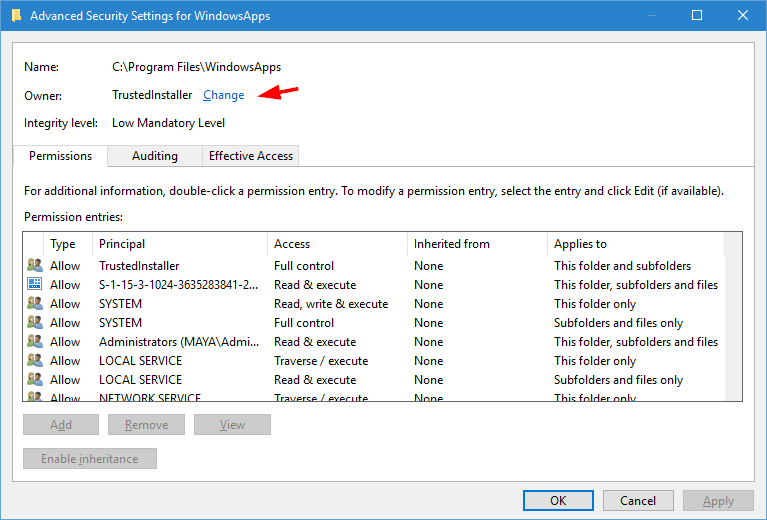Click the Add button
The width and height of the screenshot is (767, 520).
click(x=61, y=425)
